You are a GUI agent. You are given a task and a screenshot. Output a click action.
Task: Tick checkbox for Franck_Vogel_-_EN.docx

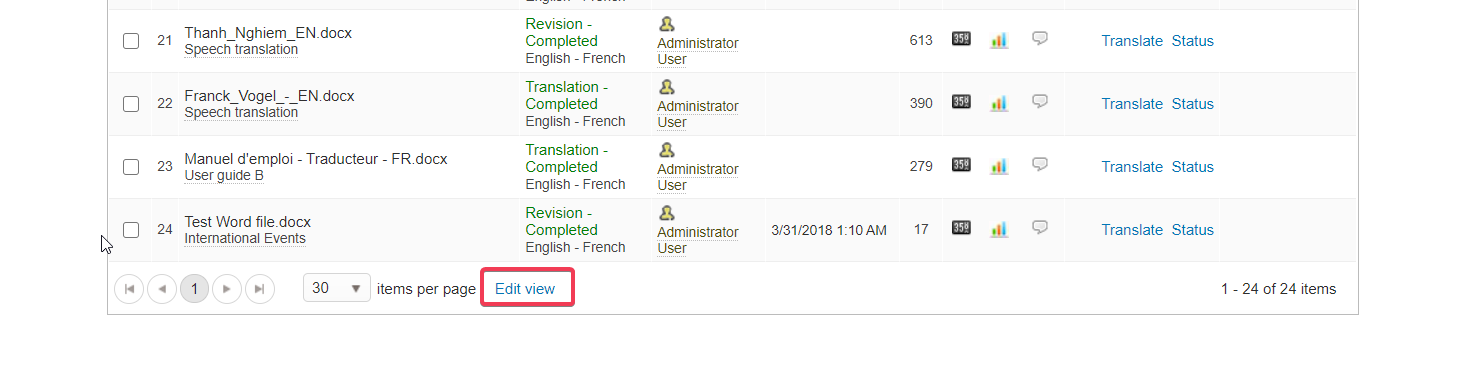click(x=131, y=104)
